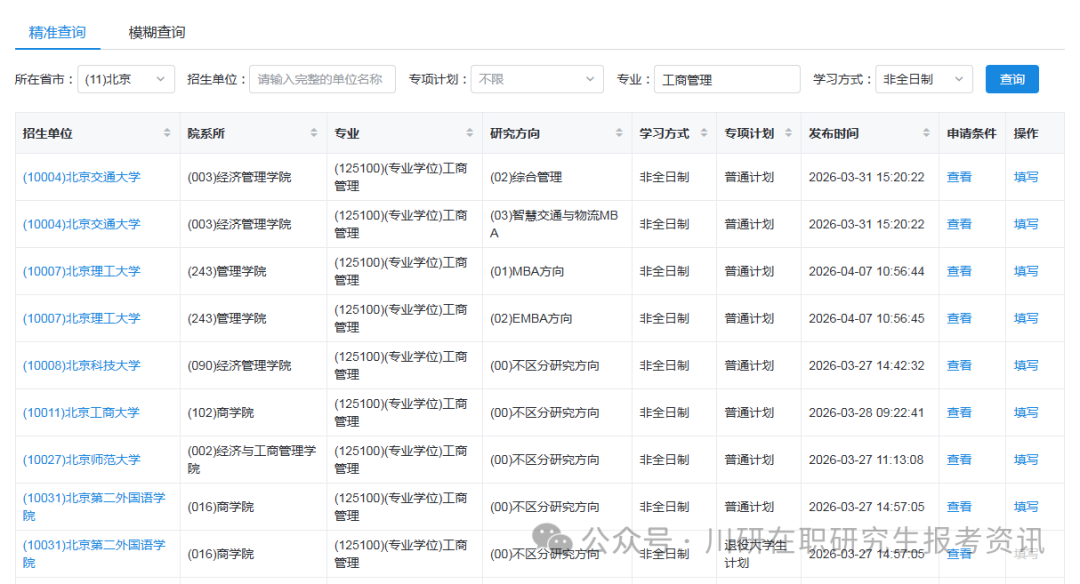The image size is (1080, 584).
Task: Select the 精准查询 tab
Action: pyautogui.click(x=57, y=32)
